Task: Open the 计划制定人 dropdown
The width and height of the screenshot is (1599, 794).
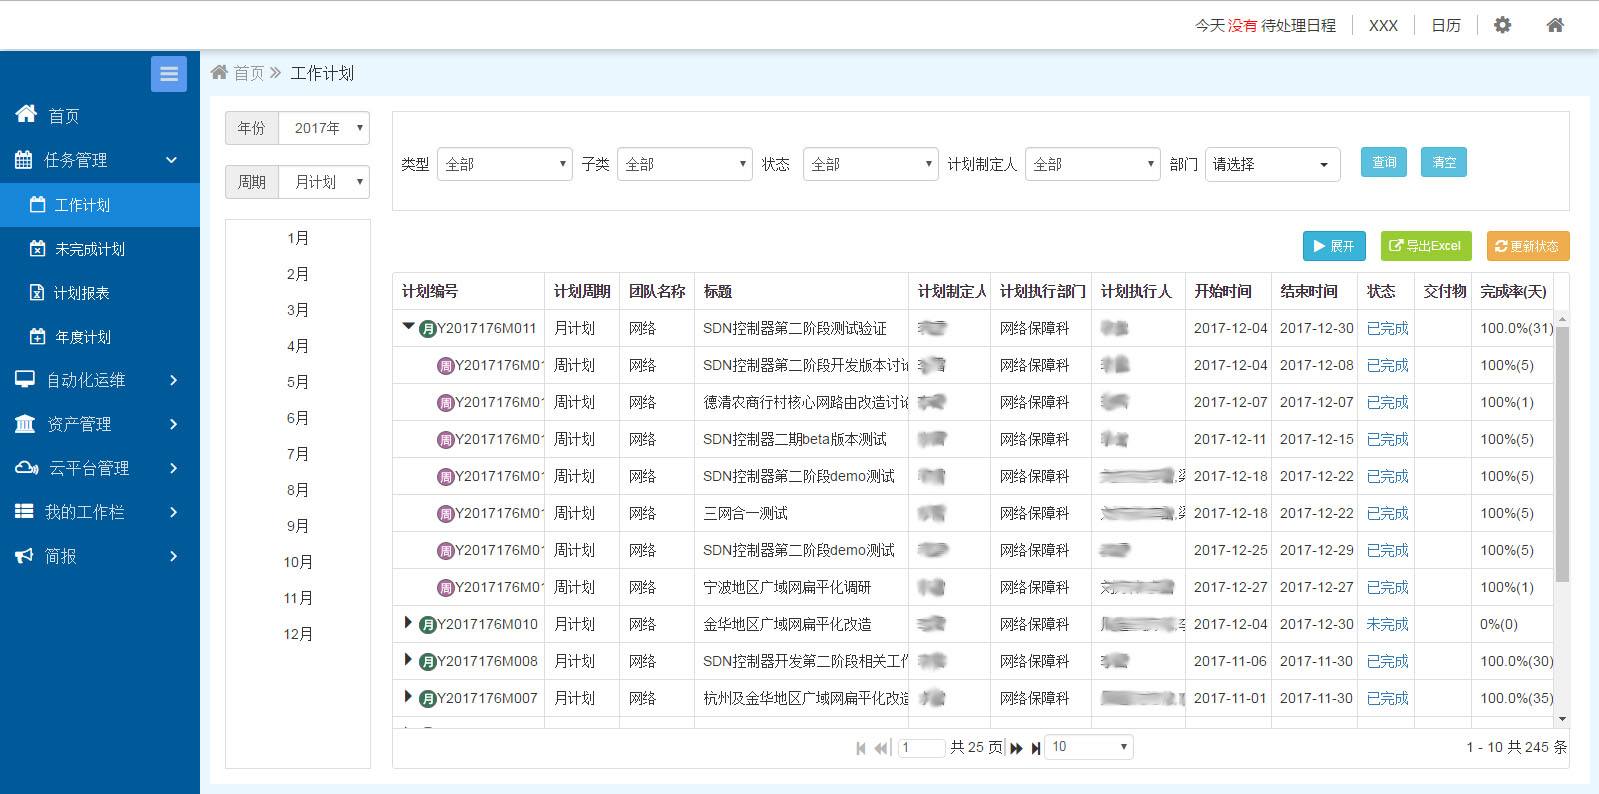Action: 1092,164
